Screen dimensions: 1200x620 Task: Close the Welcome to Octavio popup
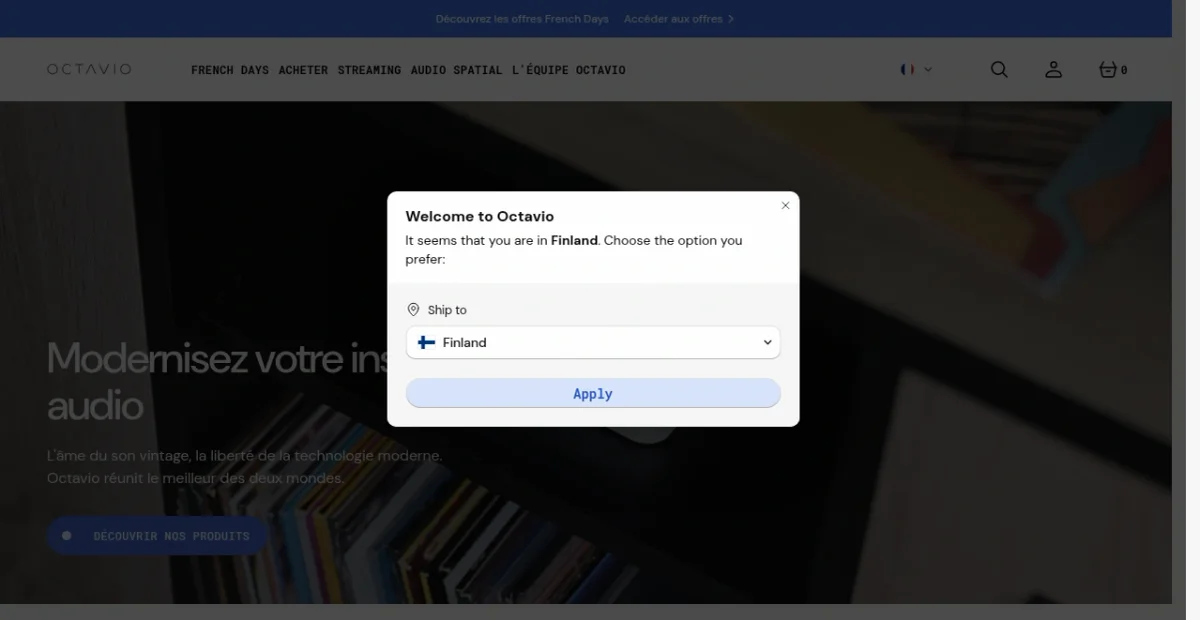pyautogui.click(x=785, y=205)
